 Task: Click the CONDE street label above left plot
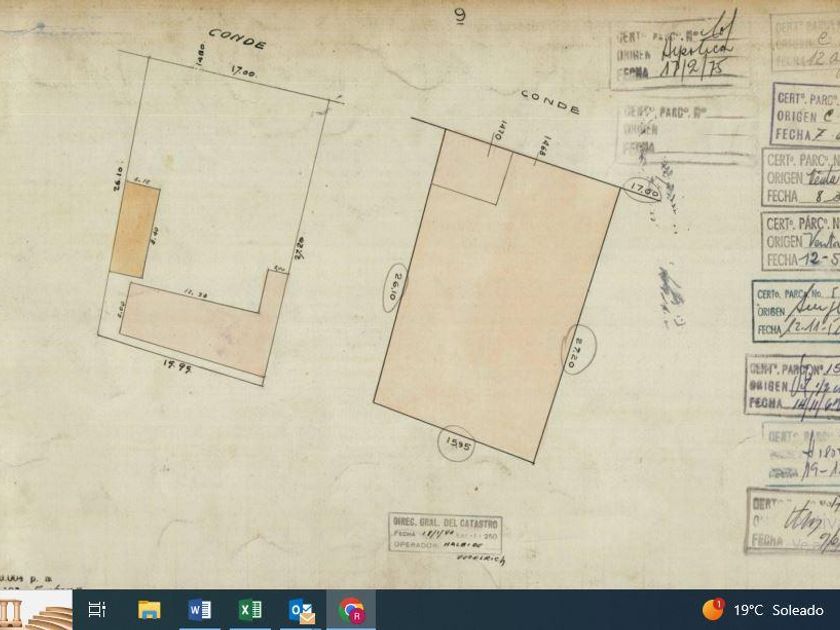click(237, 39)
